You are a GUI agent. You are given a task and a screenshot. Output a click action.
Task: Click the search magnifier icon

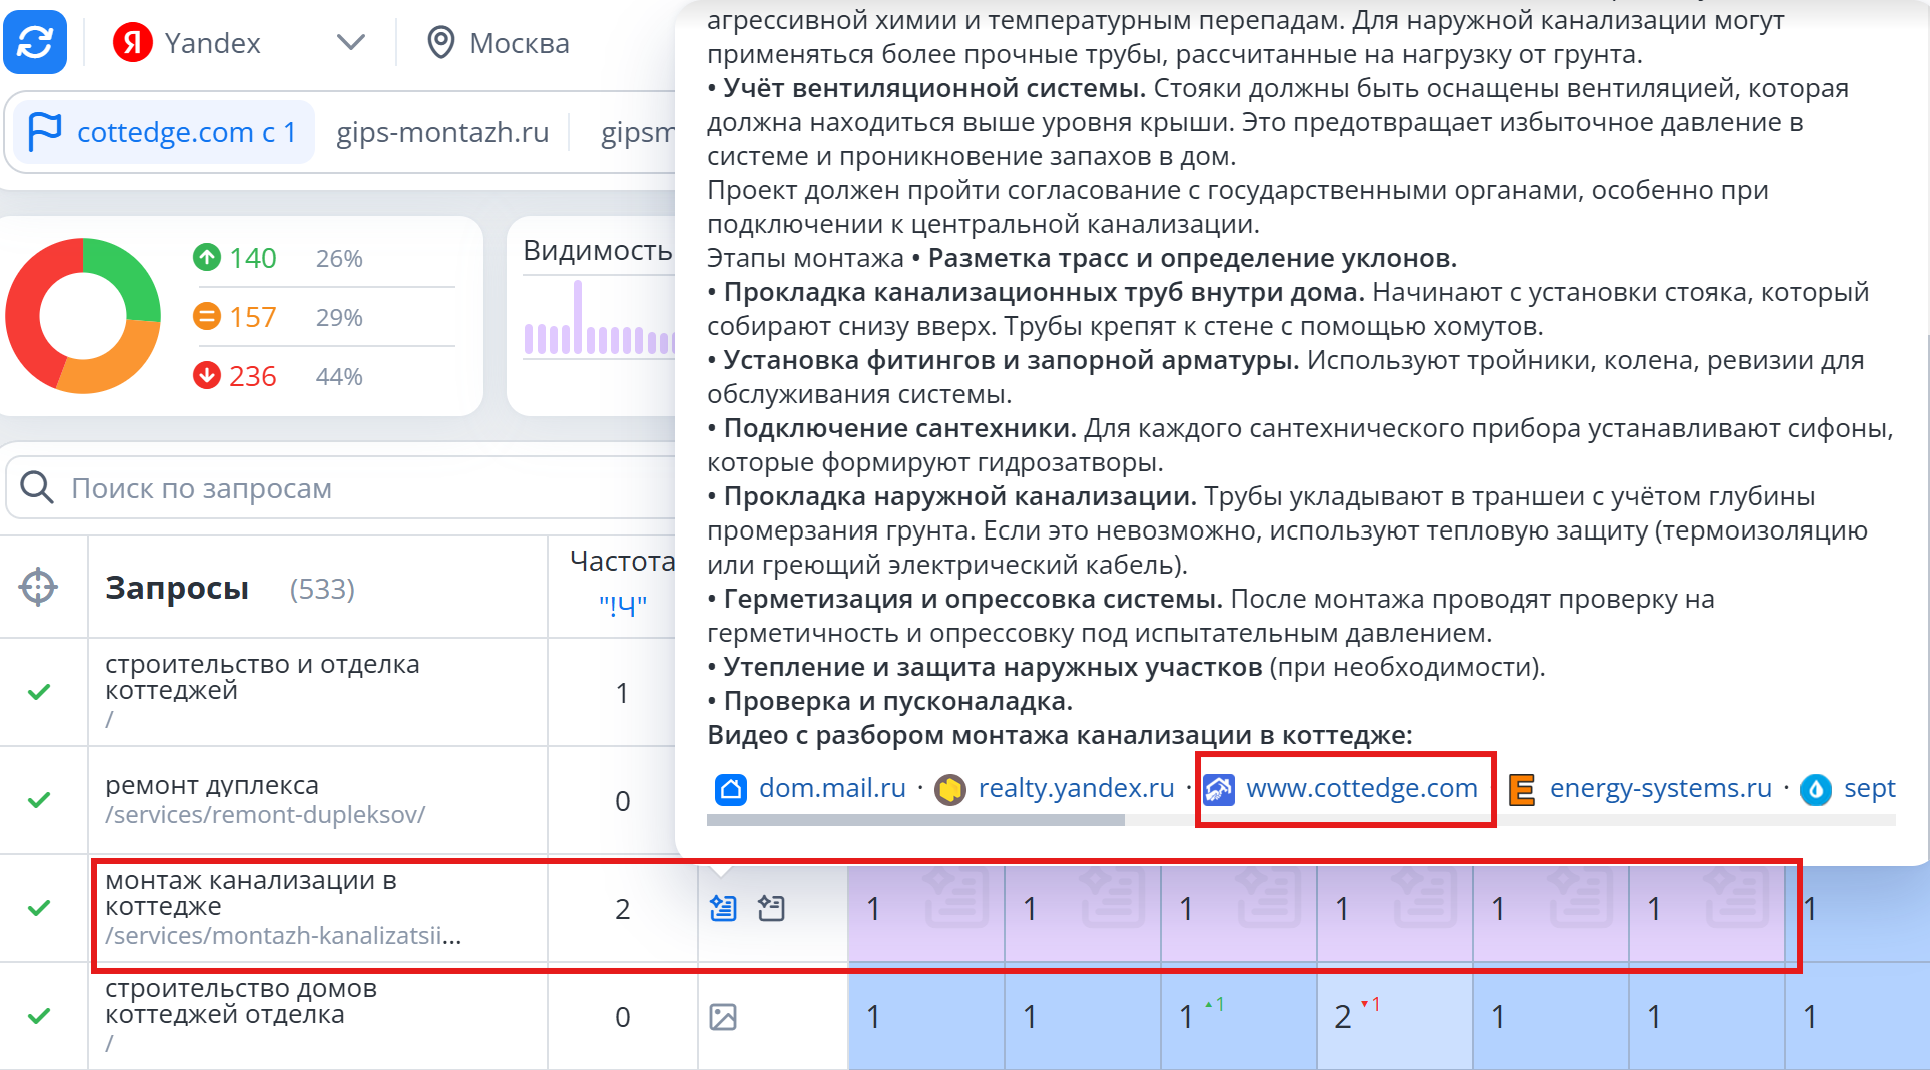click(x=37, y=487)
